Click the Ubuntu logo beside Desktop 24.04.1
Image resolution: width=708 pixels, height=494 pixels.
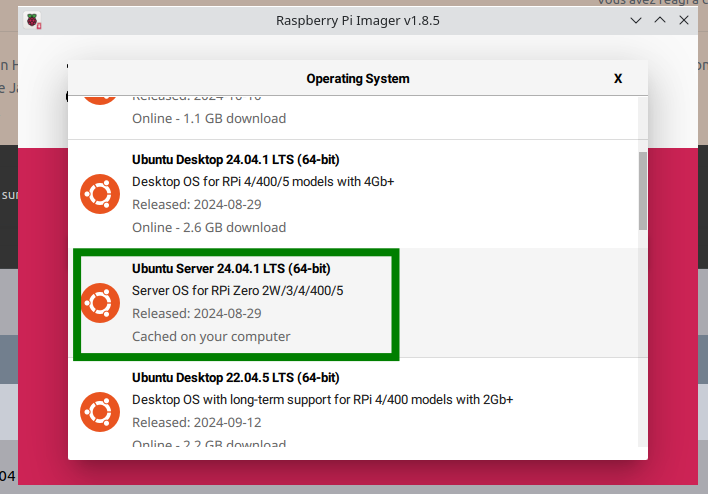click(x=100, y=193)
